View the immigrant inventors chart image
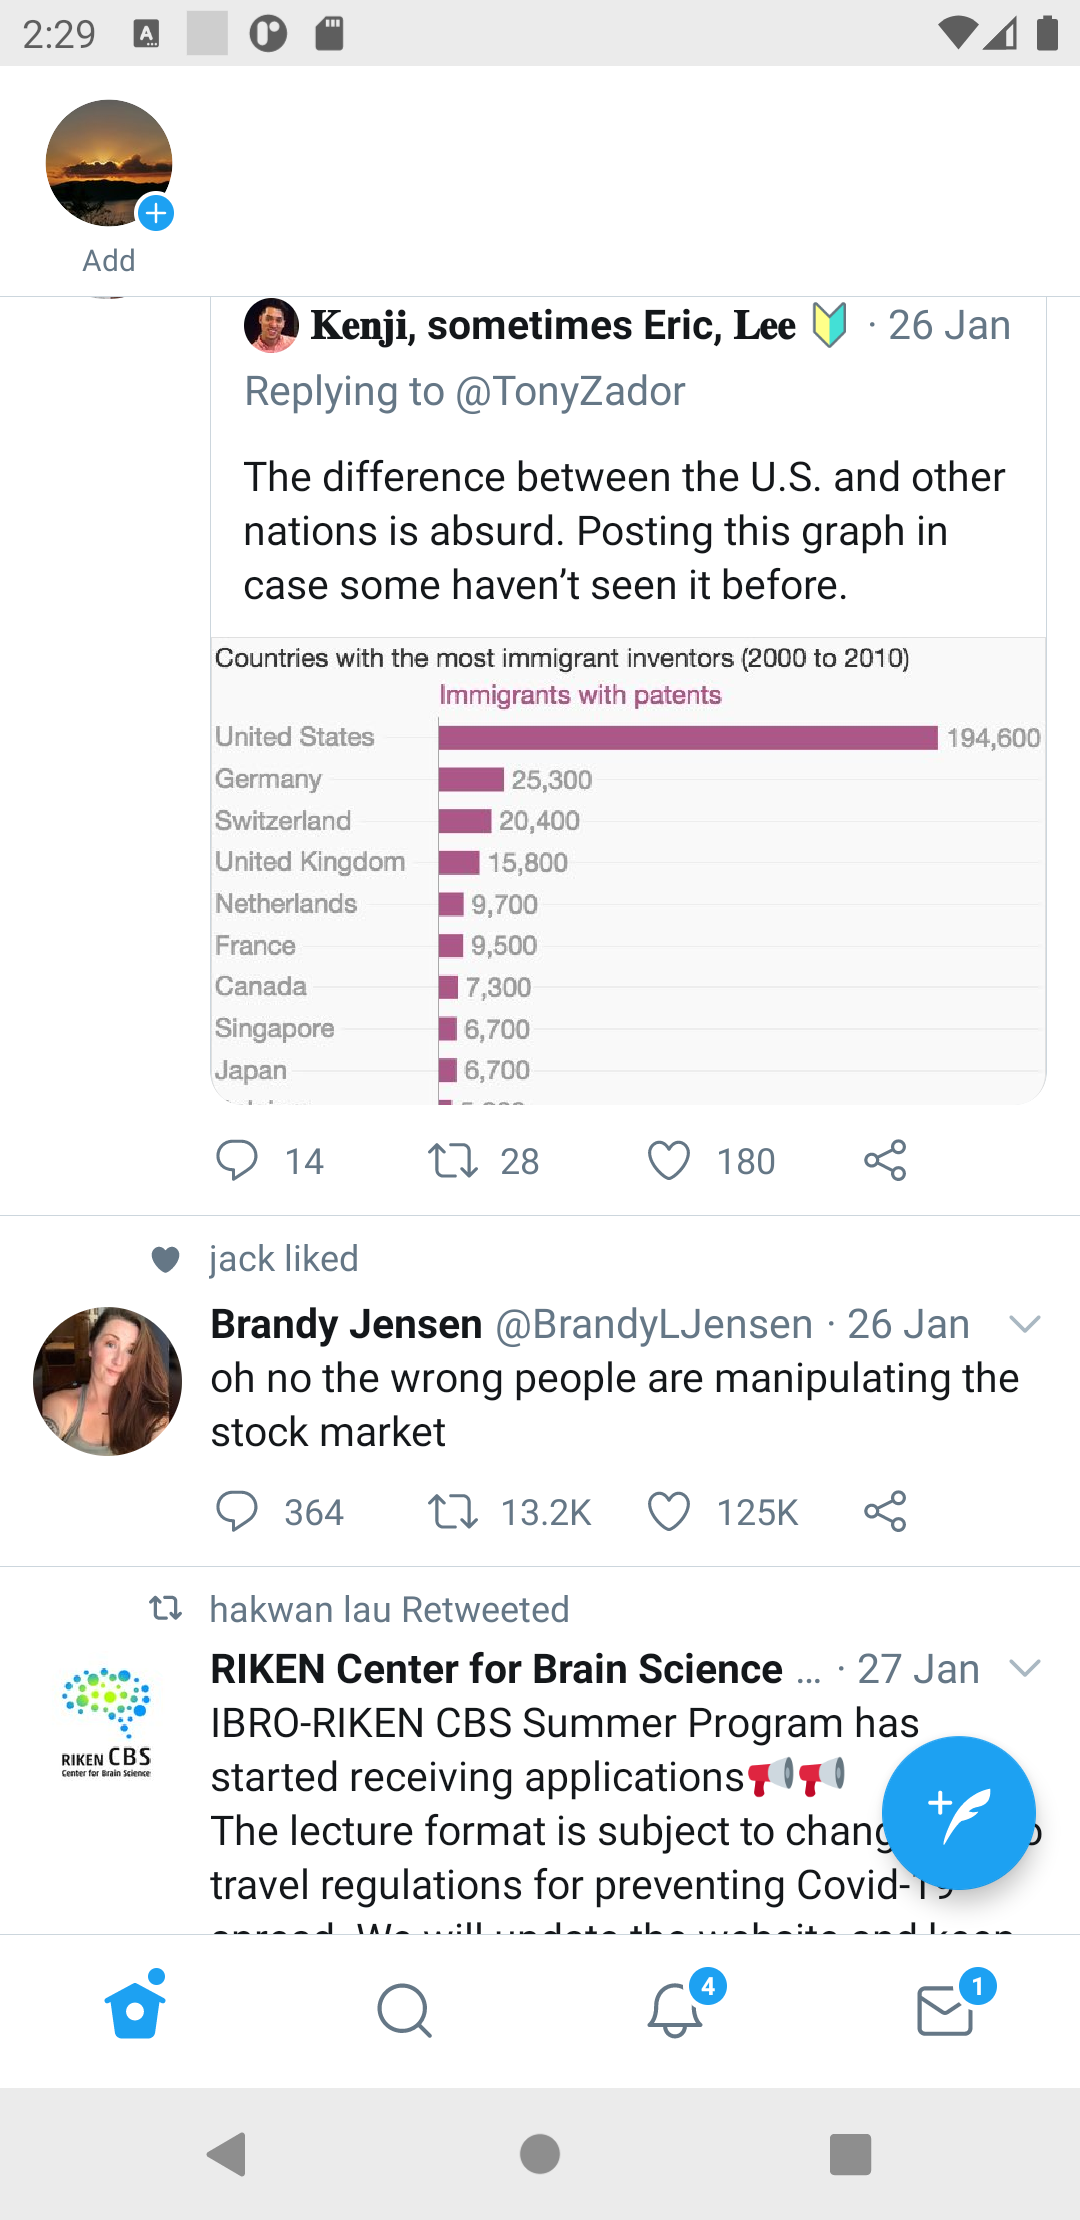 [x=628, y=870]
